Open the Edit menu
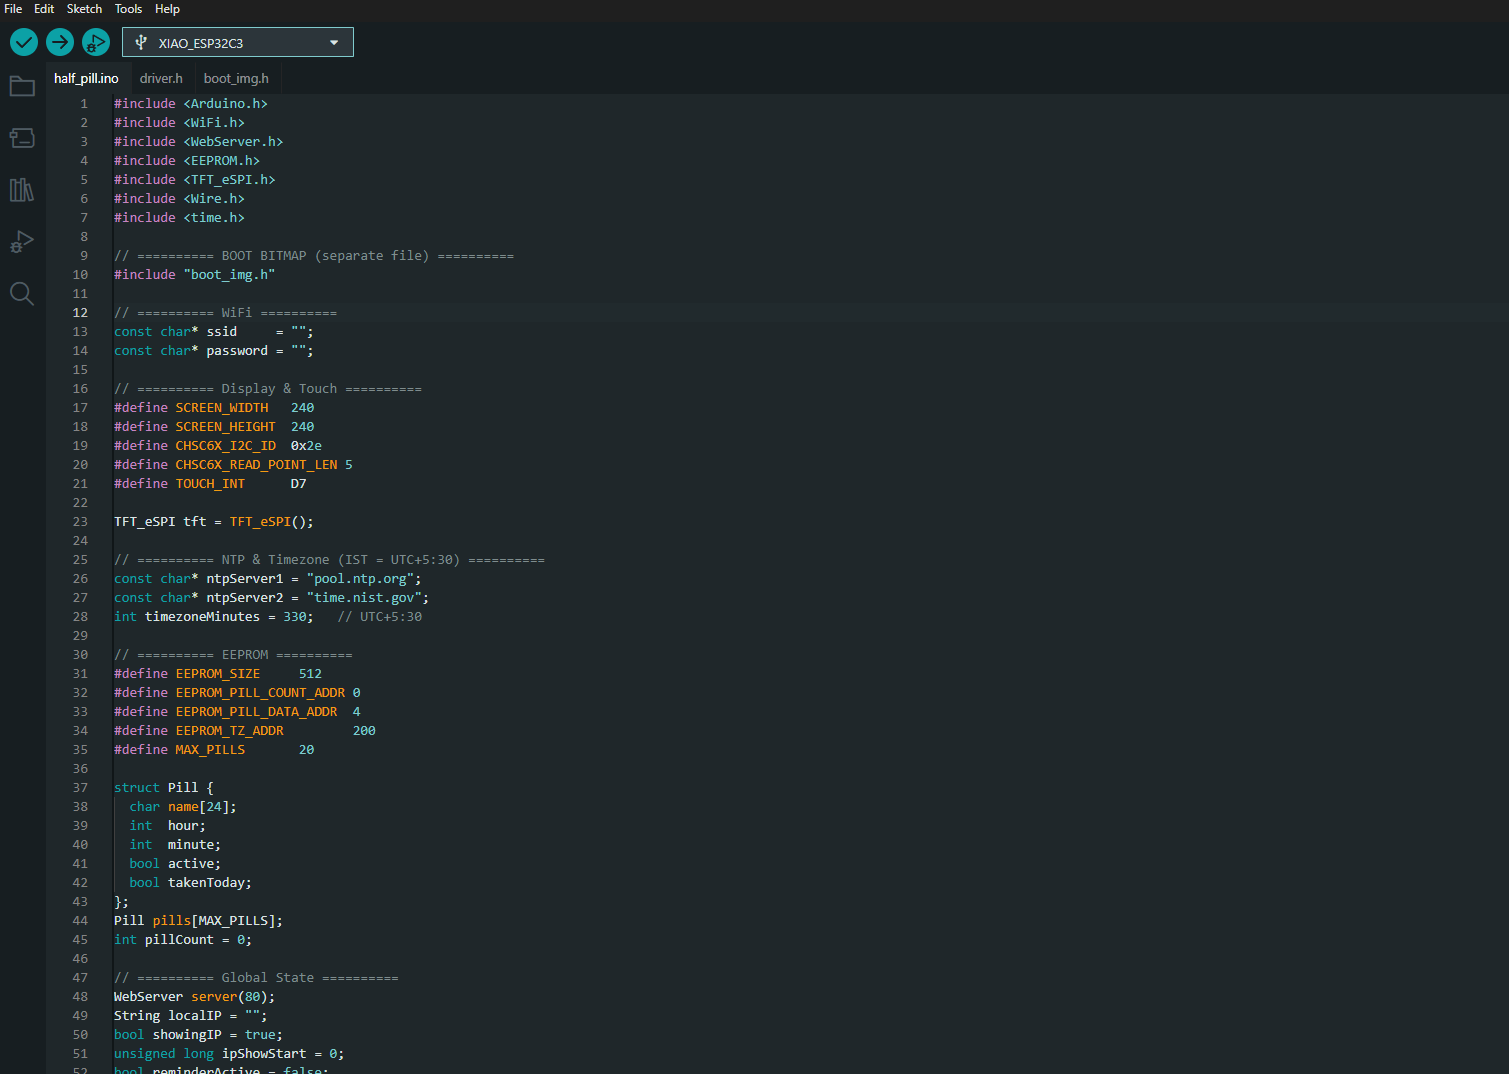 pos(44,9)
